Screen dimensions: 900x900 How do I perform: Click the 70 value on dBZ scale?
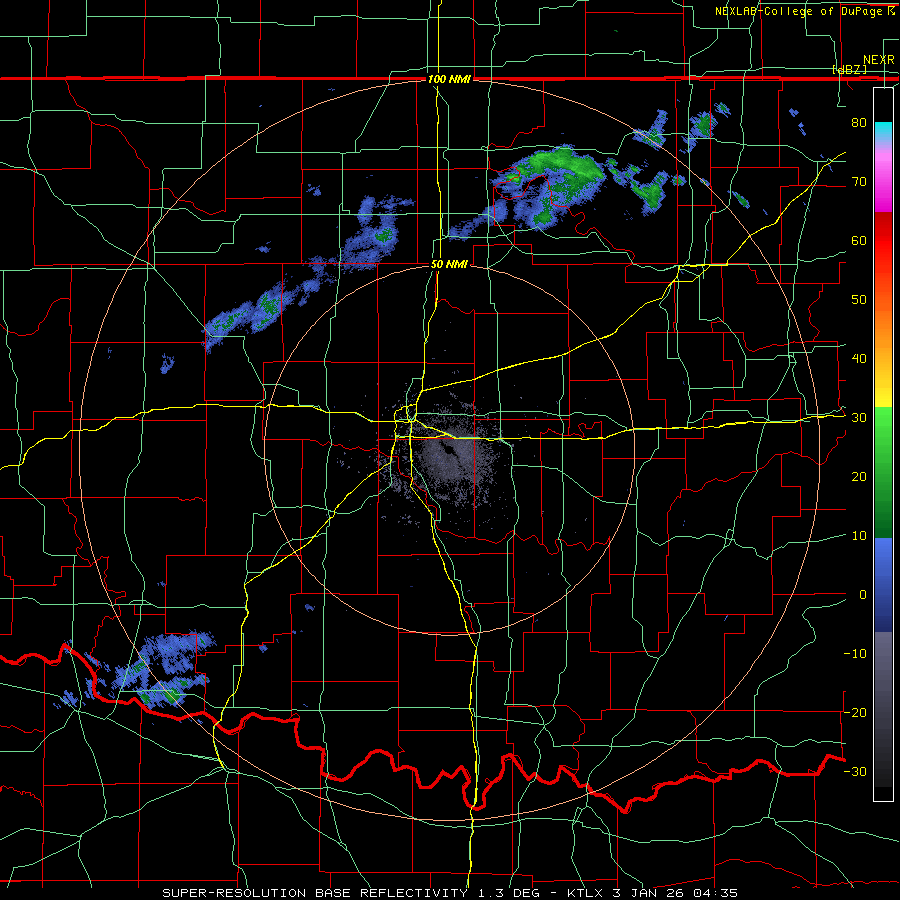tap(859, 182)
